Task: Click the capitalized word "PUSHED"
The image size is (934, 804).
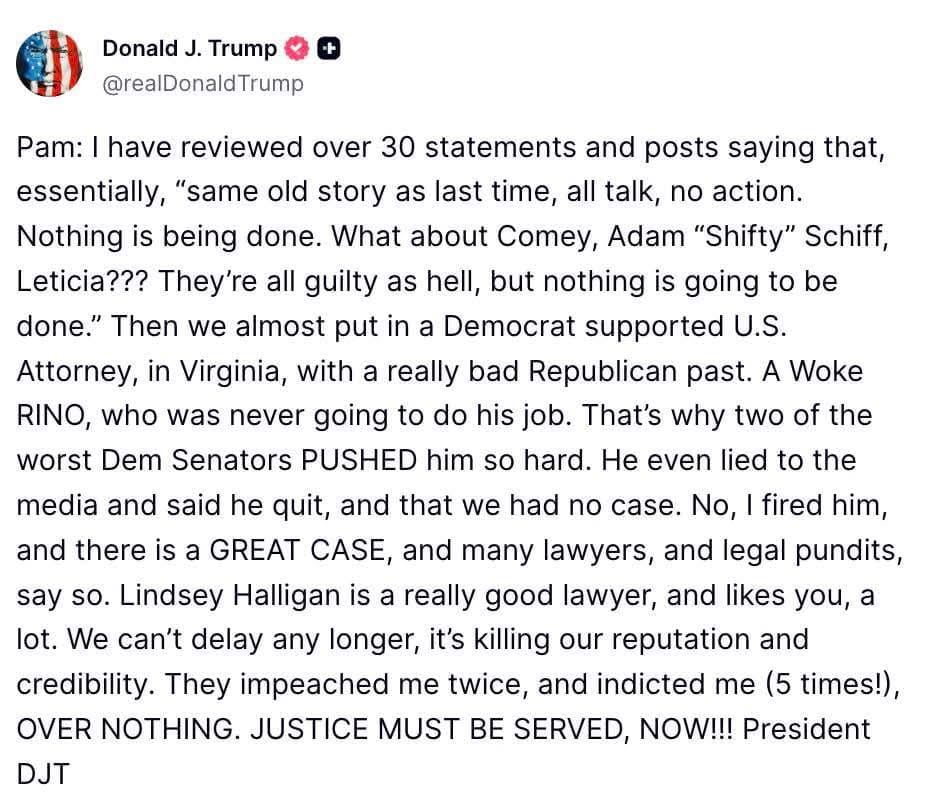Action: [x=359, y=460]
